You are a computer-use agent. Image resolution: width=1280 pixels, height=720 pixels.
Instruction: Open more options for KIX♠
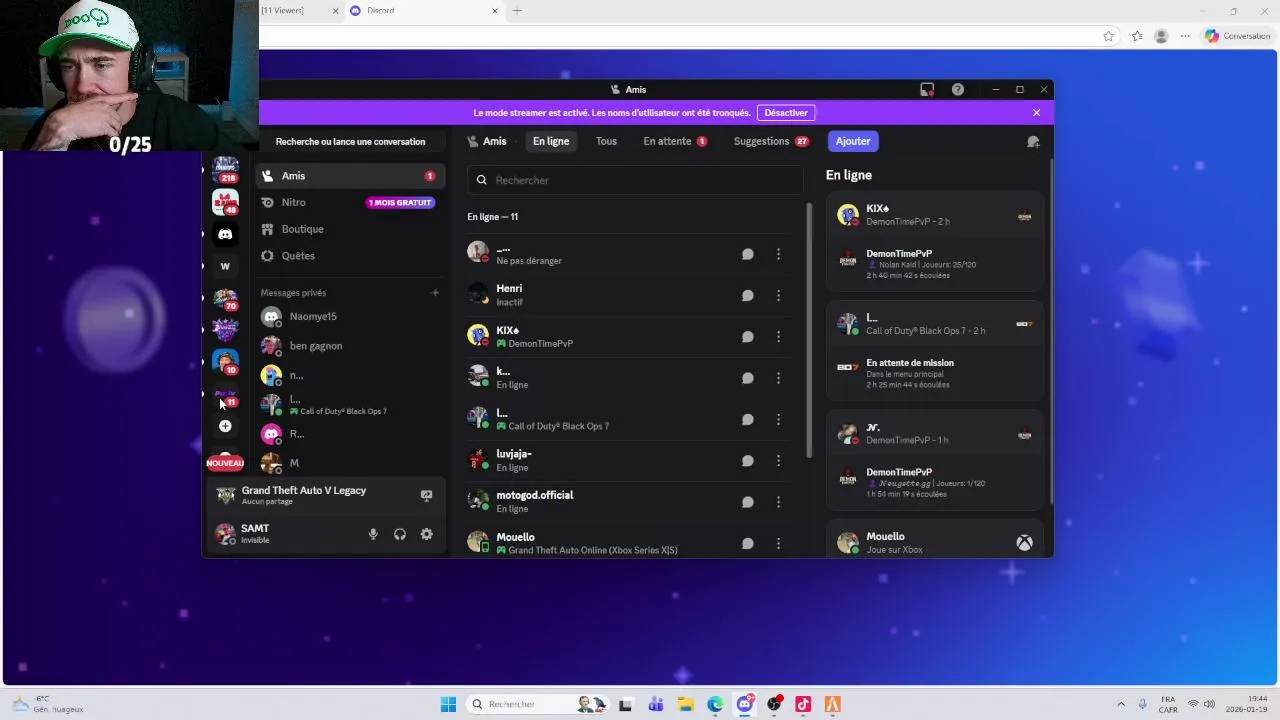pyautogui.click(x=778, y=337)
